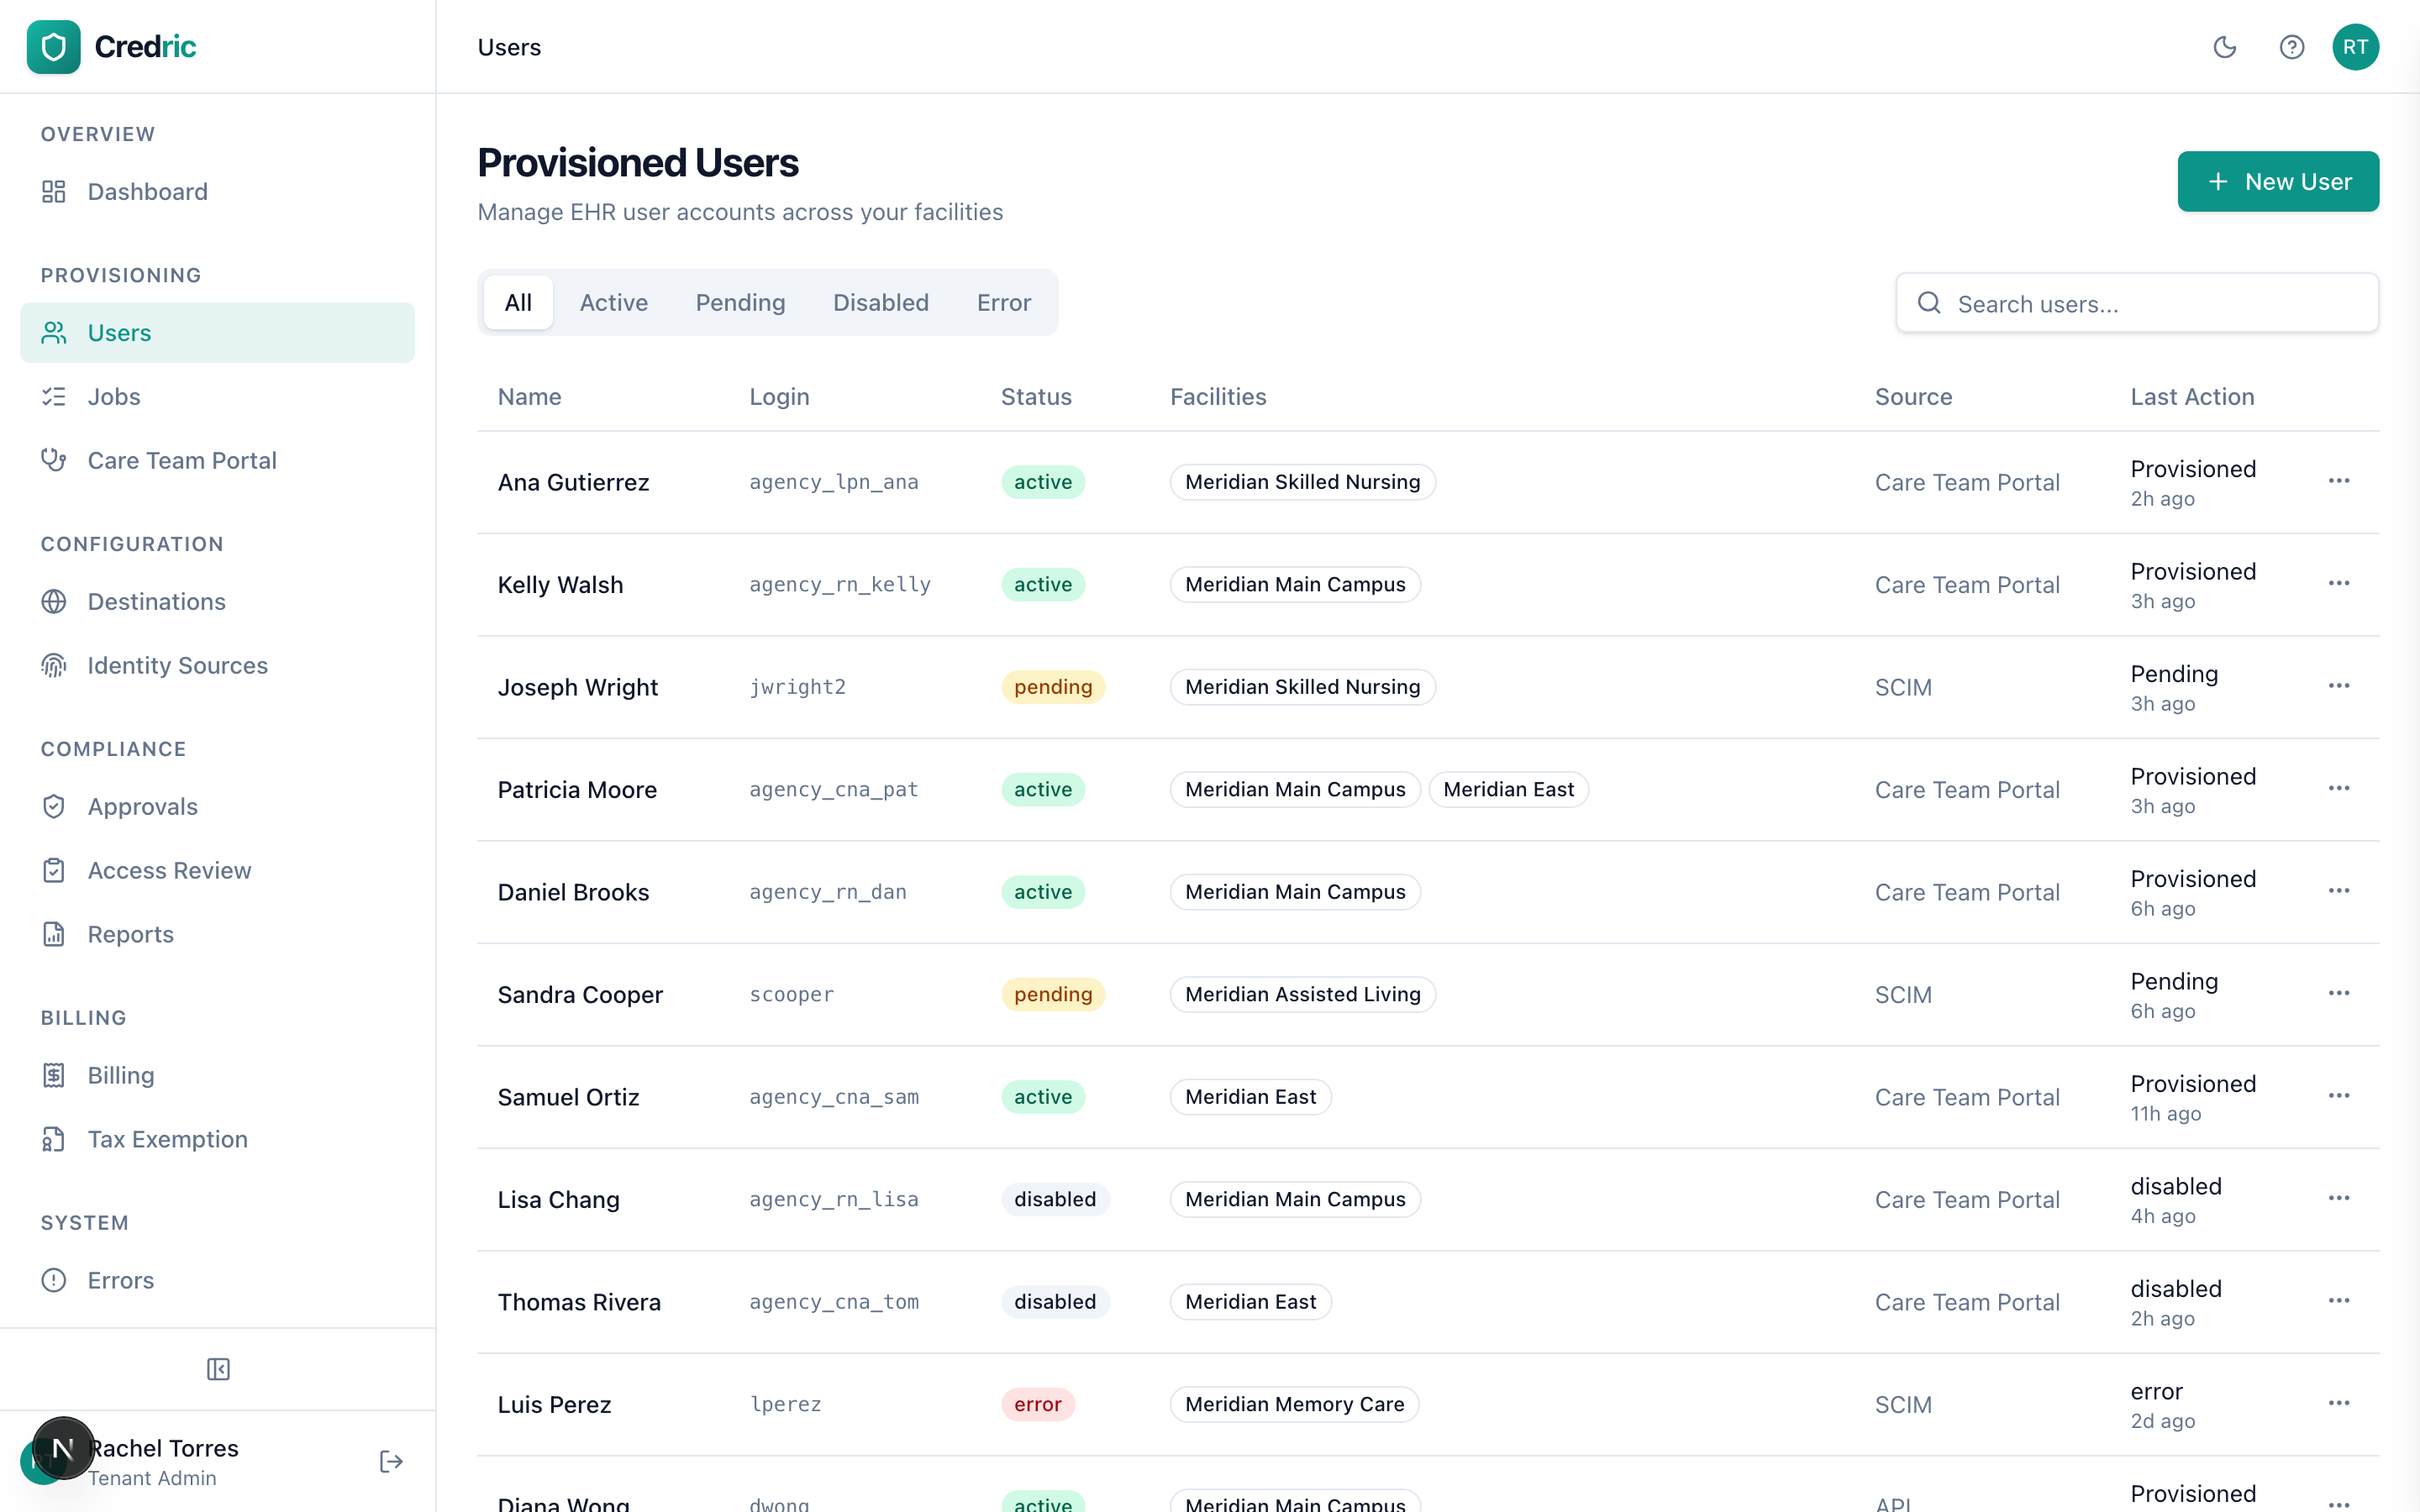Screen dimensions: 2420x1512
Task: Click the Credric shield logo
Action: click(x=53, y=47)
